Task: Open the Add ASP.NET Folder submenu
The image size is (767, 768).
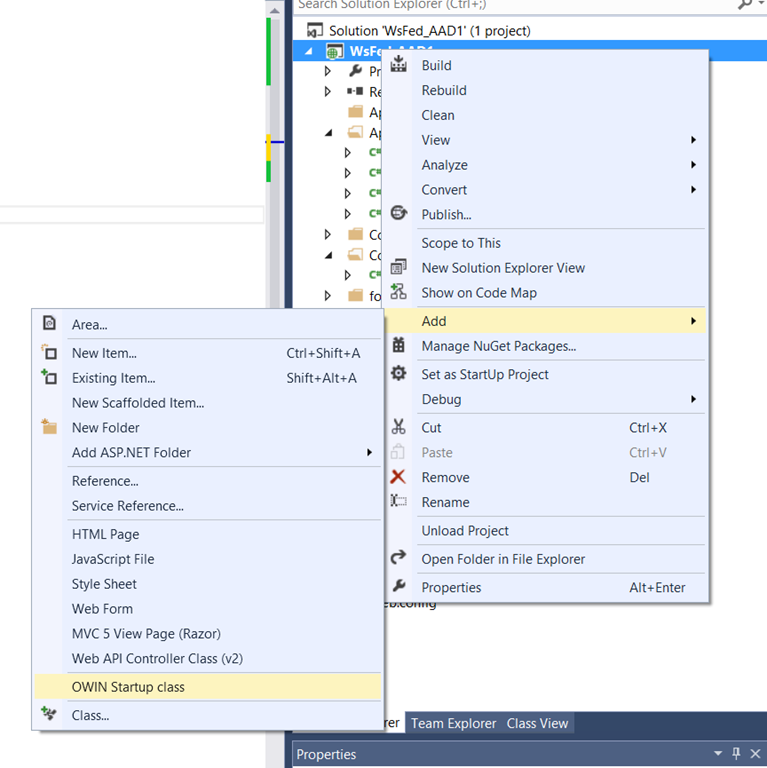Action: point(208,453)
